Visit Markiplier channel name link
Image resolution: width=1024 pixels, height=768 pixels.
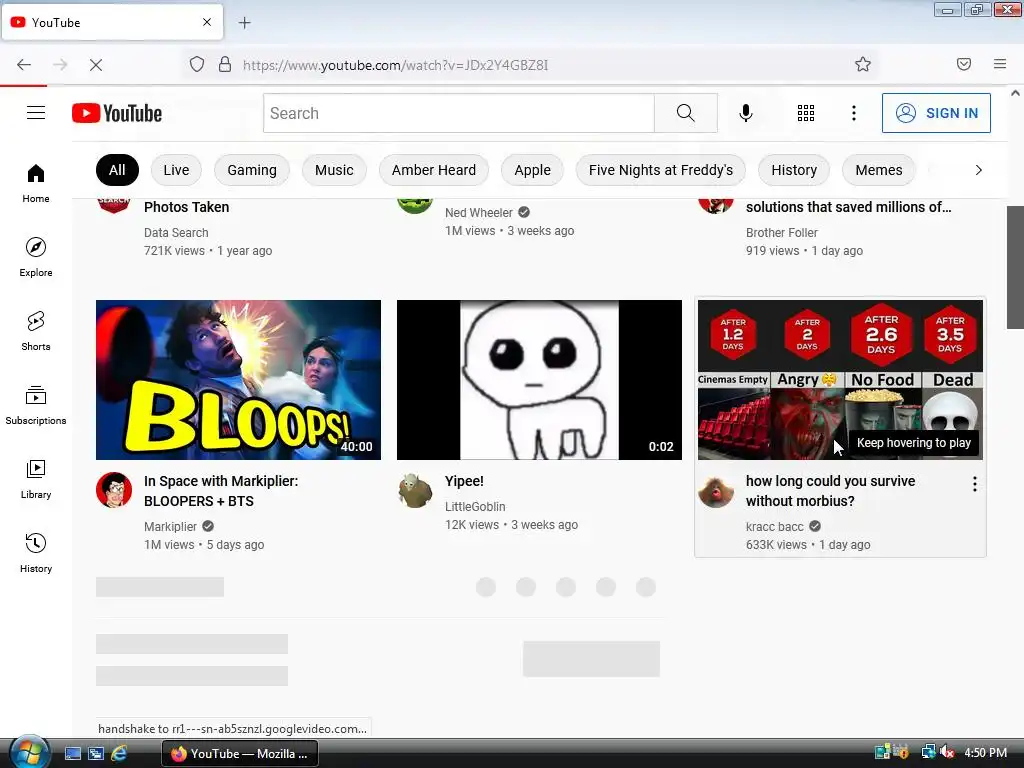pyautogui.click(x=170, y=526)
